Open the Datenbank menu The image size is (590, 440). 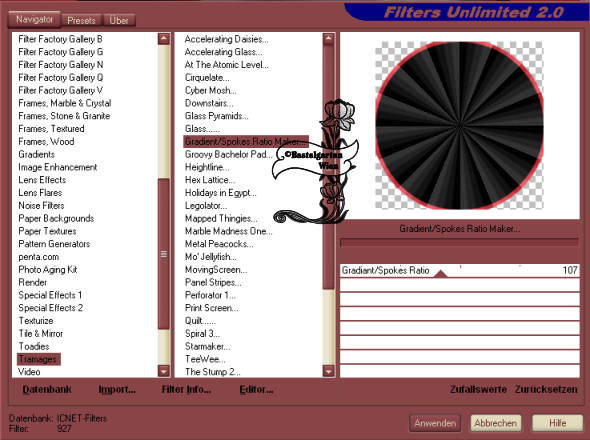47,390
